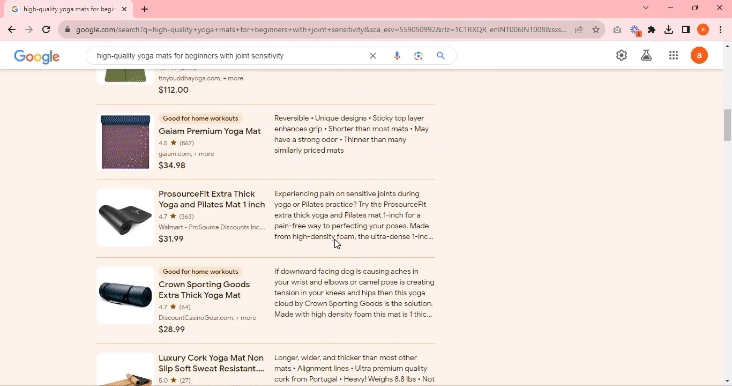Open a new browser tab with plus button
Image resolution: width=732 pixels, height=386 pixels.
[144, 9]
